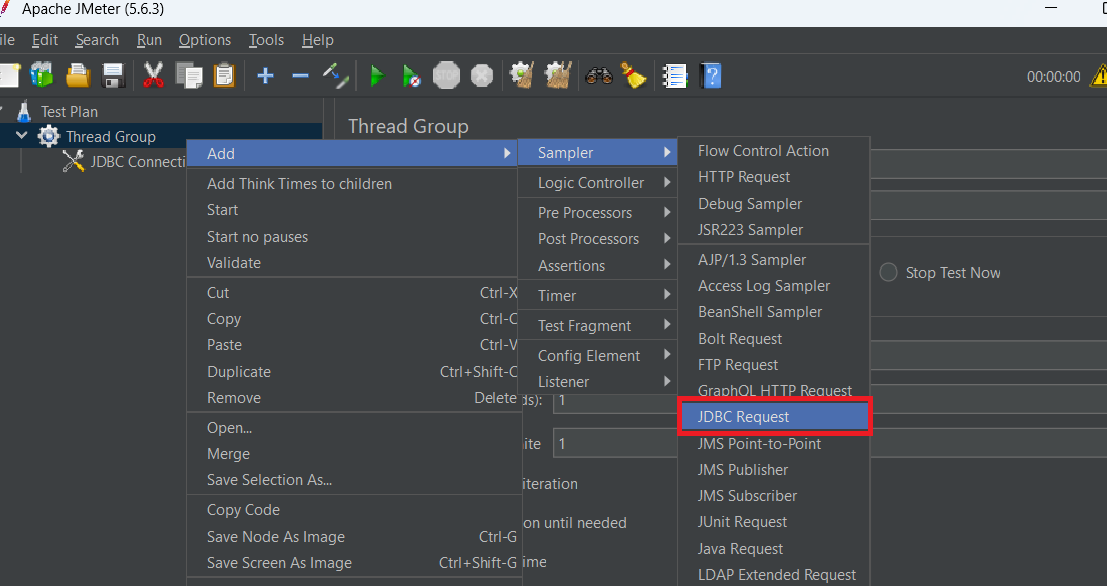Click Duplicate in context menu

tap(354, 371)
